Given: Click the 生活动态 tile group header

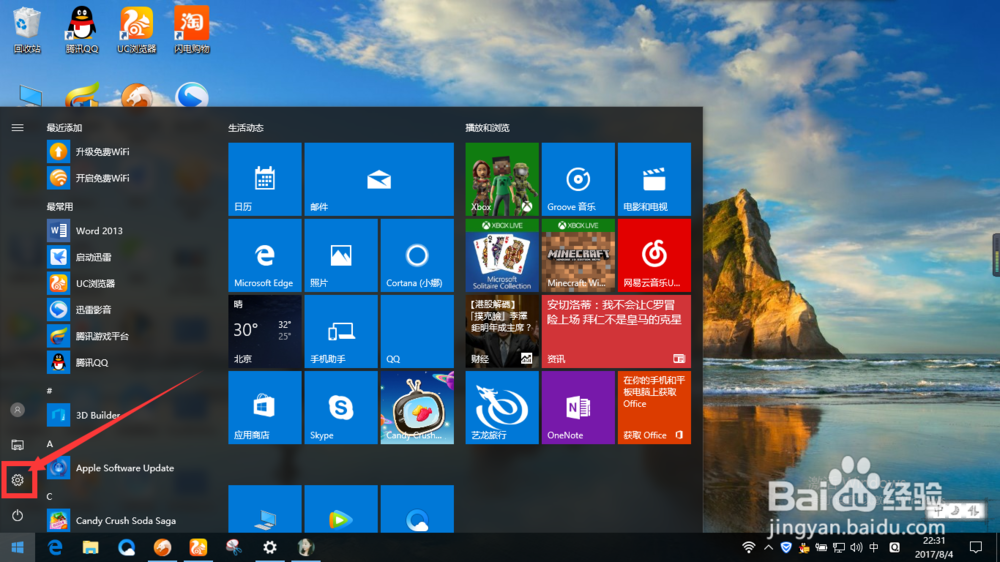Looking at the screenshot, I should coord(246,128).
